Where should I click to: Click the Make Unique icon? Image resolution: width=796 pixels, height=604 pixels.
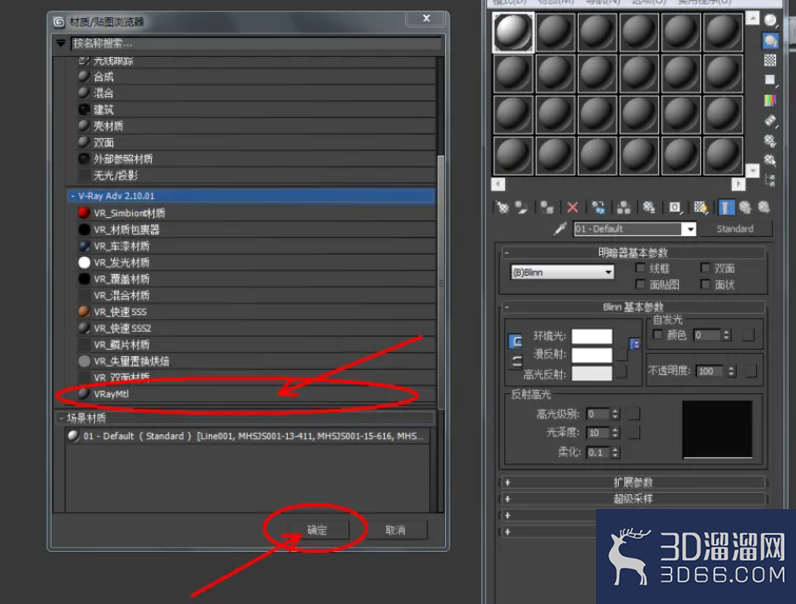point(624,207)
